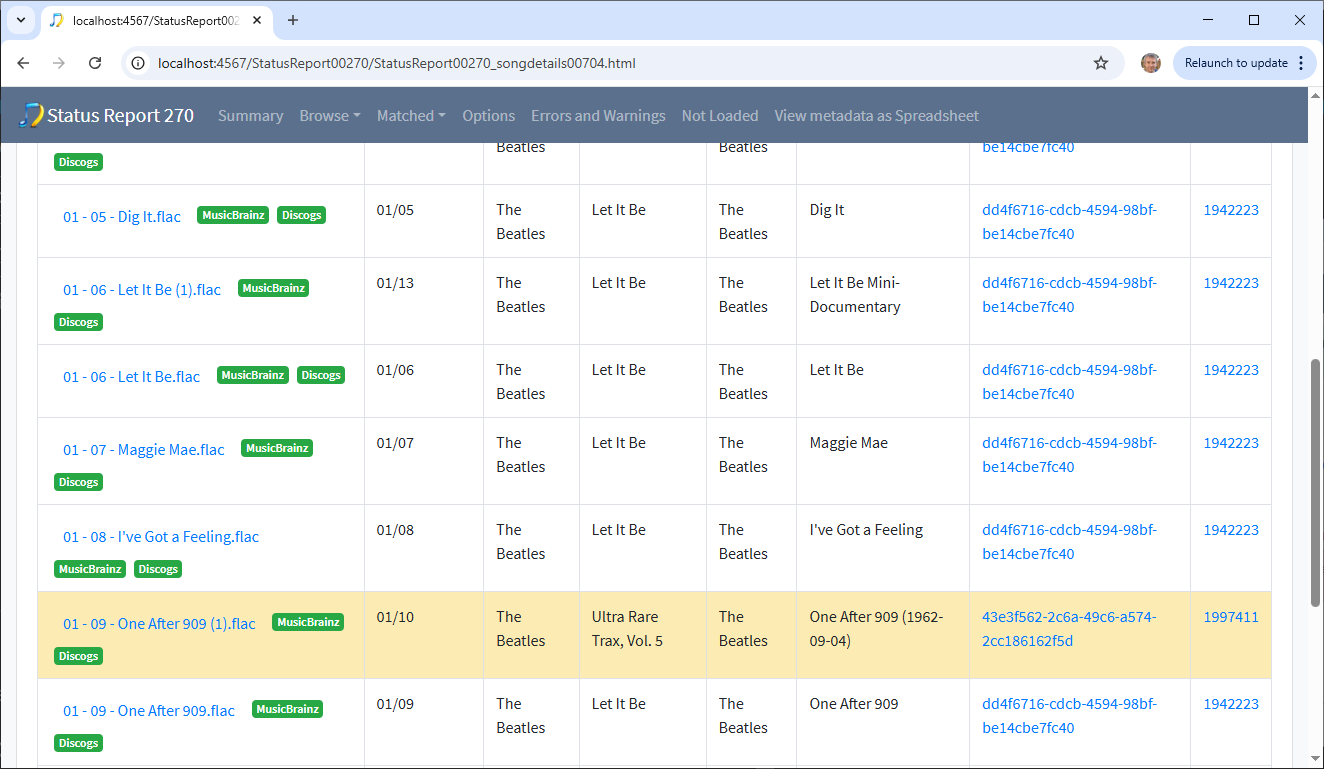
Task: View site information icon in address bar
Action: 139,63
